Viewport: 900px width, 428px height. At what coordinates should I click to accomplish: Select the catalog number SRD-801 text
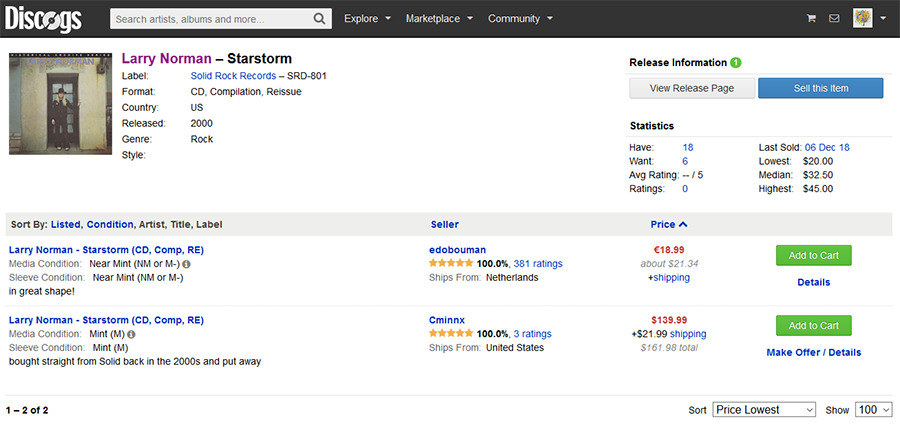click(307, 76)
